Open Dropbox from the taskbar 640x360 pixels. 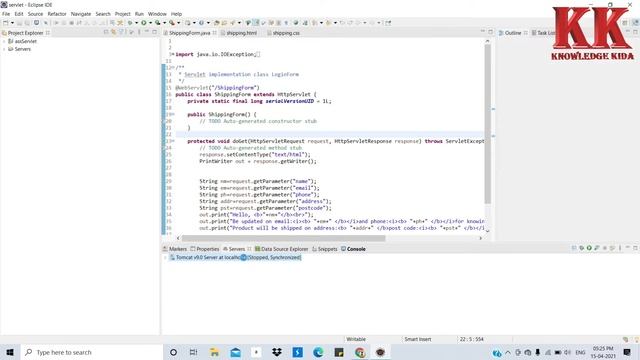point(277,352)
